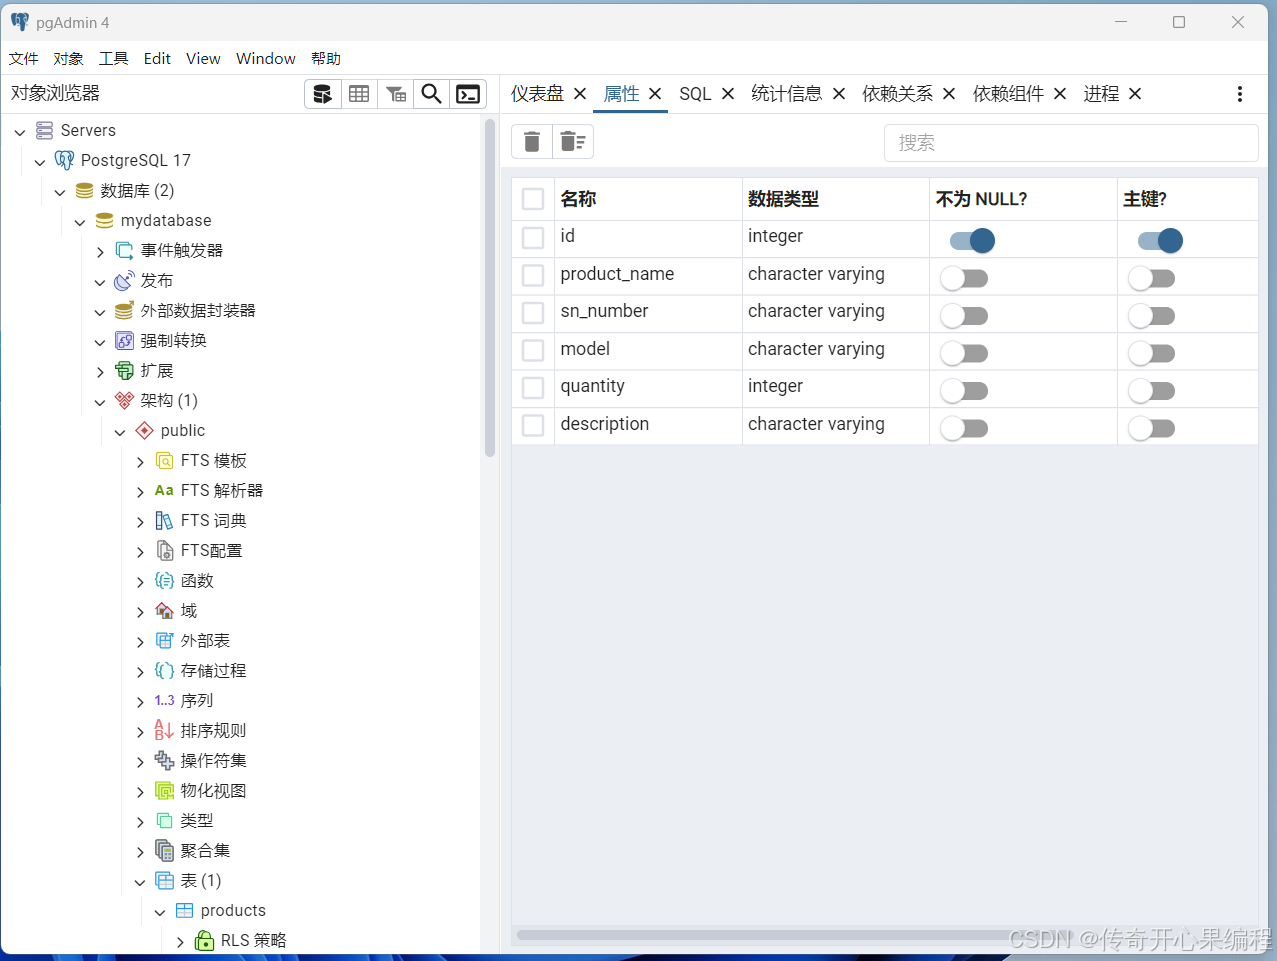
Task: Open the three-dot panel options menu
Action: pos(1240,94)
